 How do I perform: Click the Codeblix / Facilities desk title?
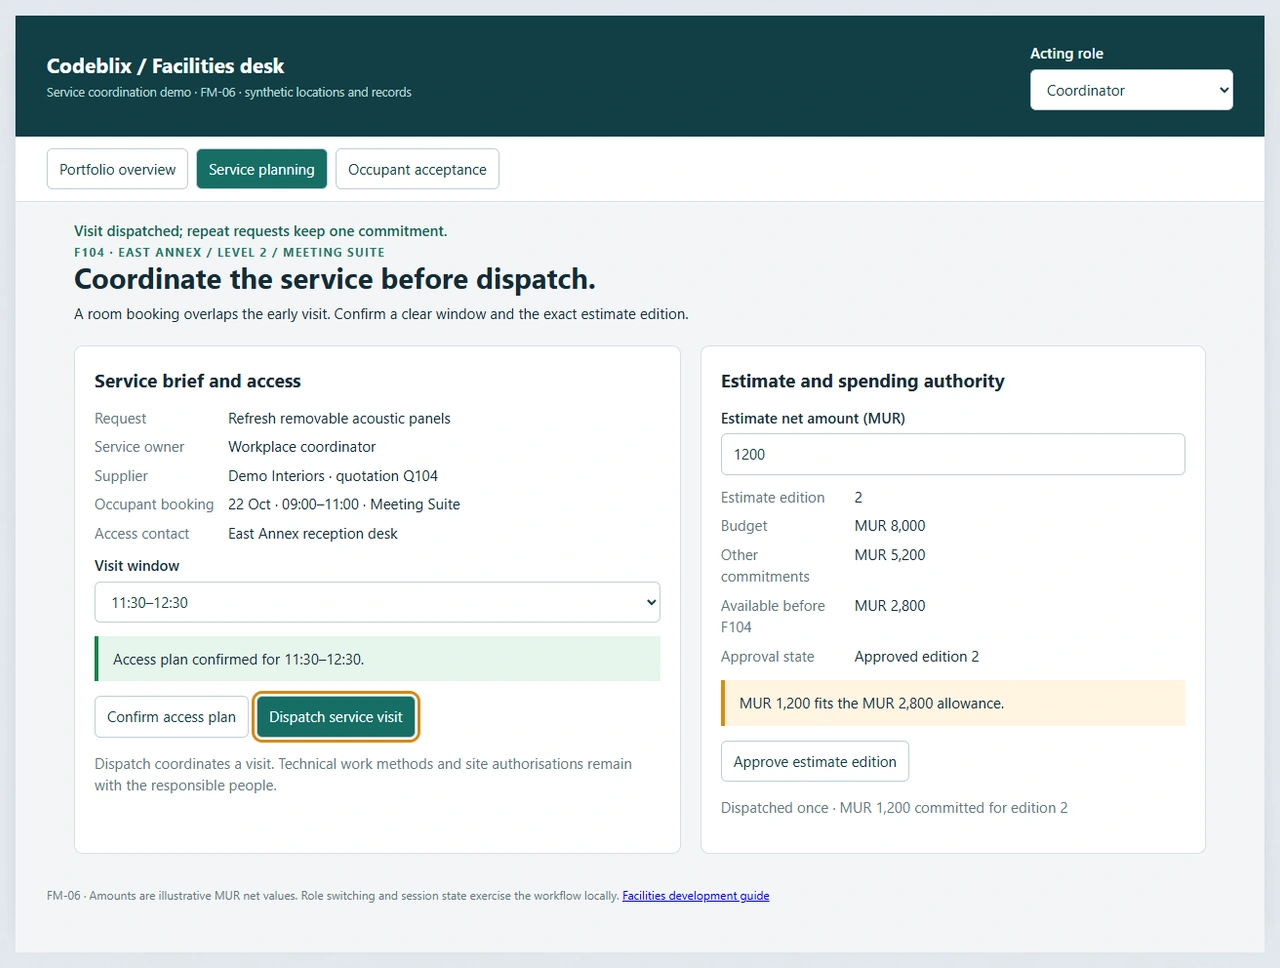pyautogui.click(x=165, y=66)
